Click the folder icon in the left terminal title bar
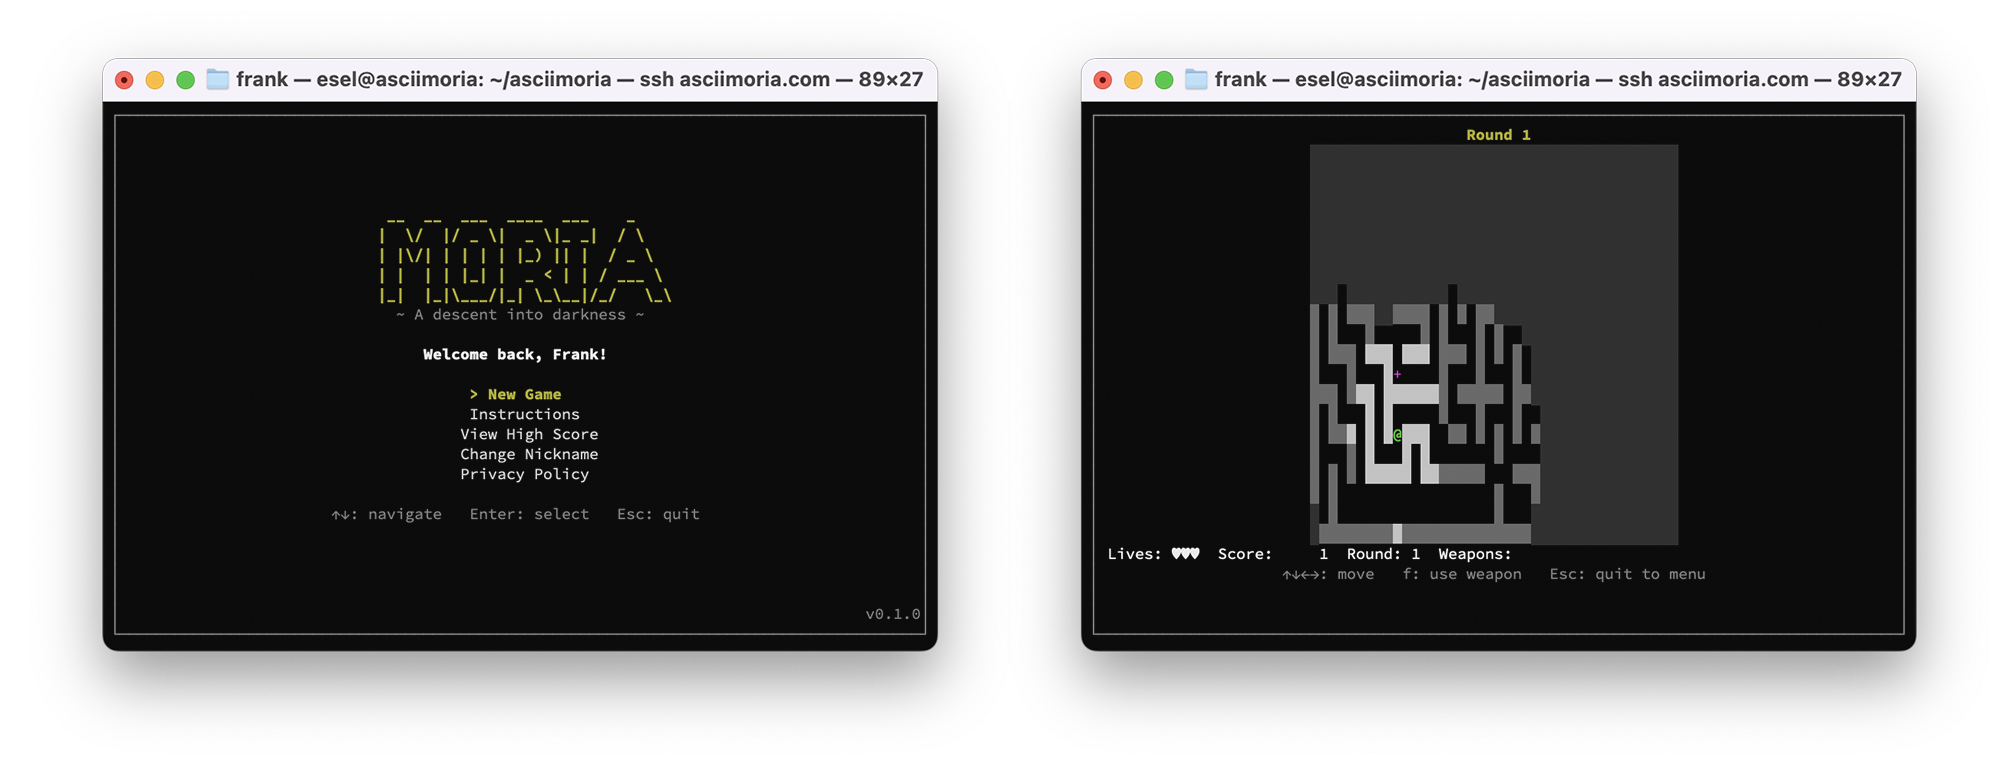This screenshot has height=764, width=2014. (218, 79)
